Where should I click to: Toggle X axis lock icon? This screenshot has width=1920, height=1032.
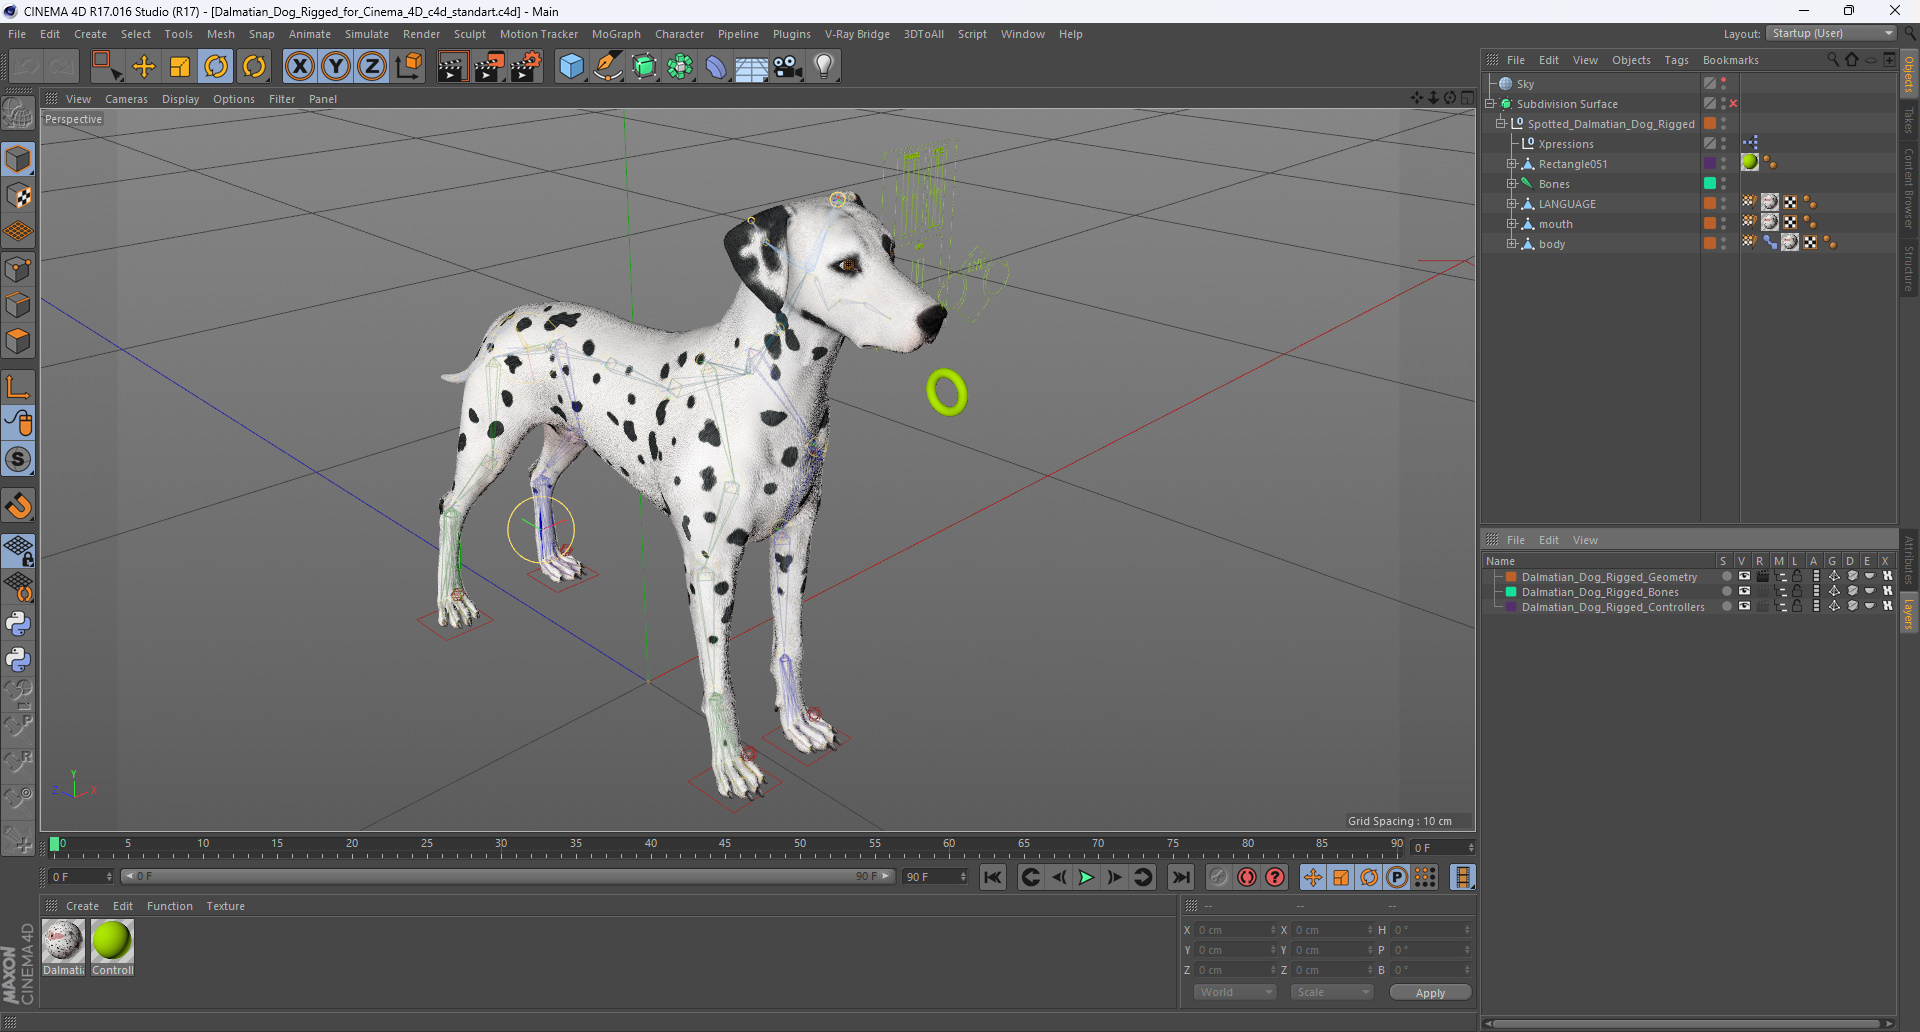click(299, 67)
